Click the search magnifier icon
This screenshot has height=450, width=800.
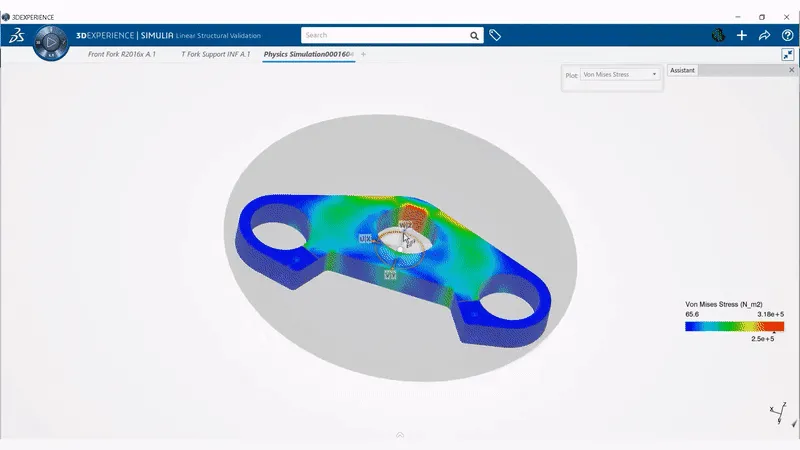[x=474, y=35]
